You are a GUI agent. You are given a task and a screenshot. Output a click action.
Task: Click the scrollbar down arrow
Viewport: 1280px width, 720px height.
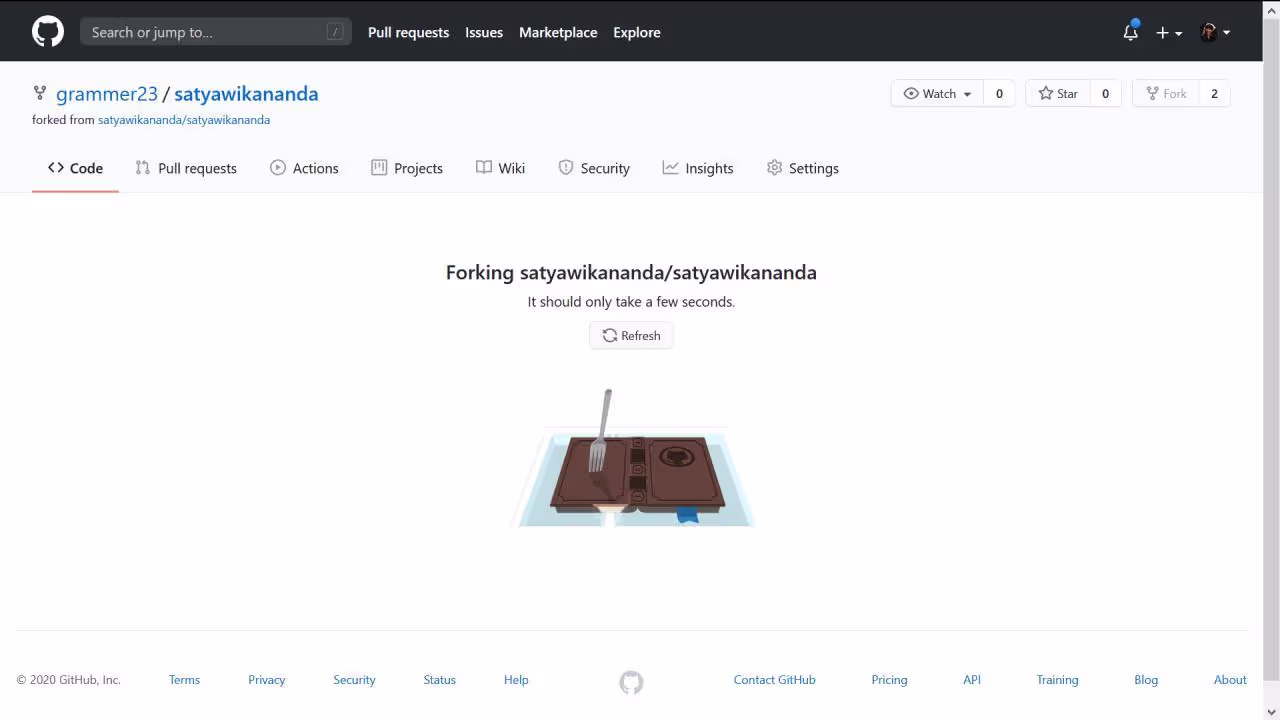1271,711
